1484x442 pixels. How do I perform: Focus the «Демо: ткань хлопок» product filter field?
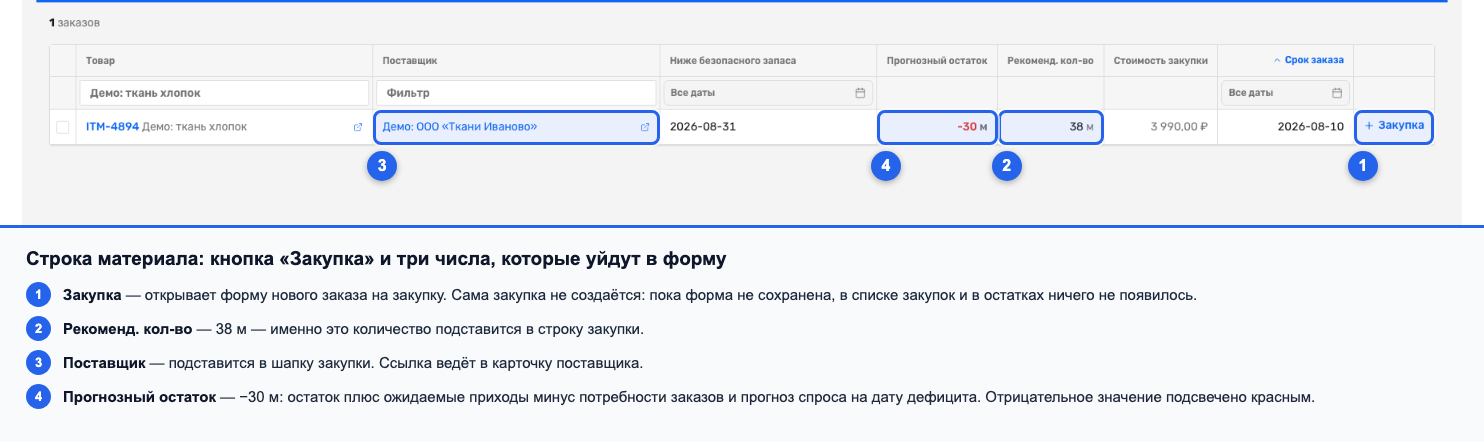[x=225, y=93]
